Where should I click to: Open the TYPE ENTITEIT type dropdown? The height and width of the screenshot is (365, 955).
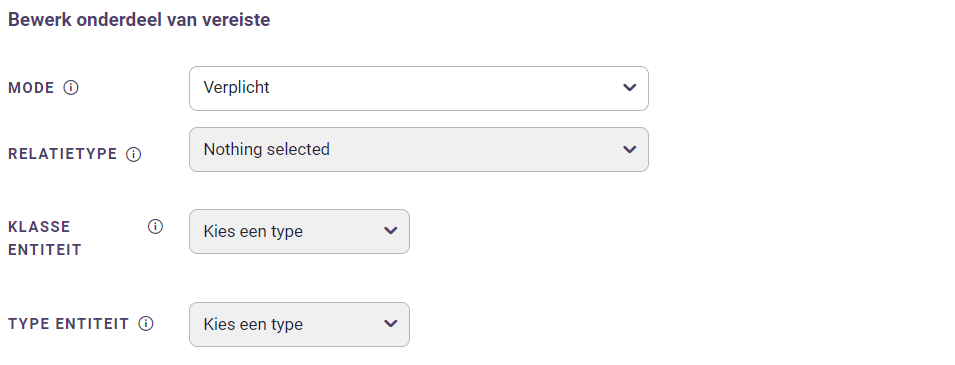pos(299,324)
